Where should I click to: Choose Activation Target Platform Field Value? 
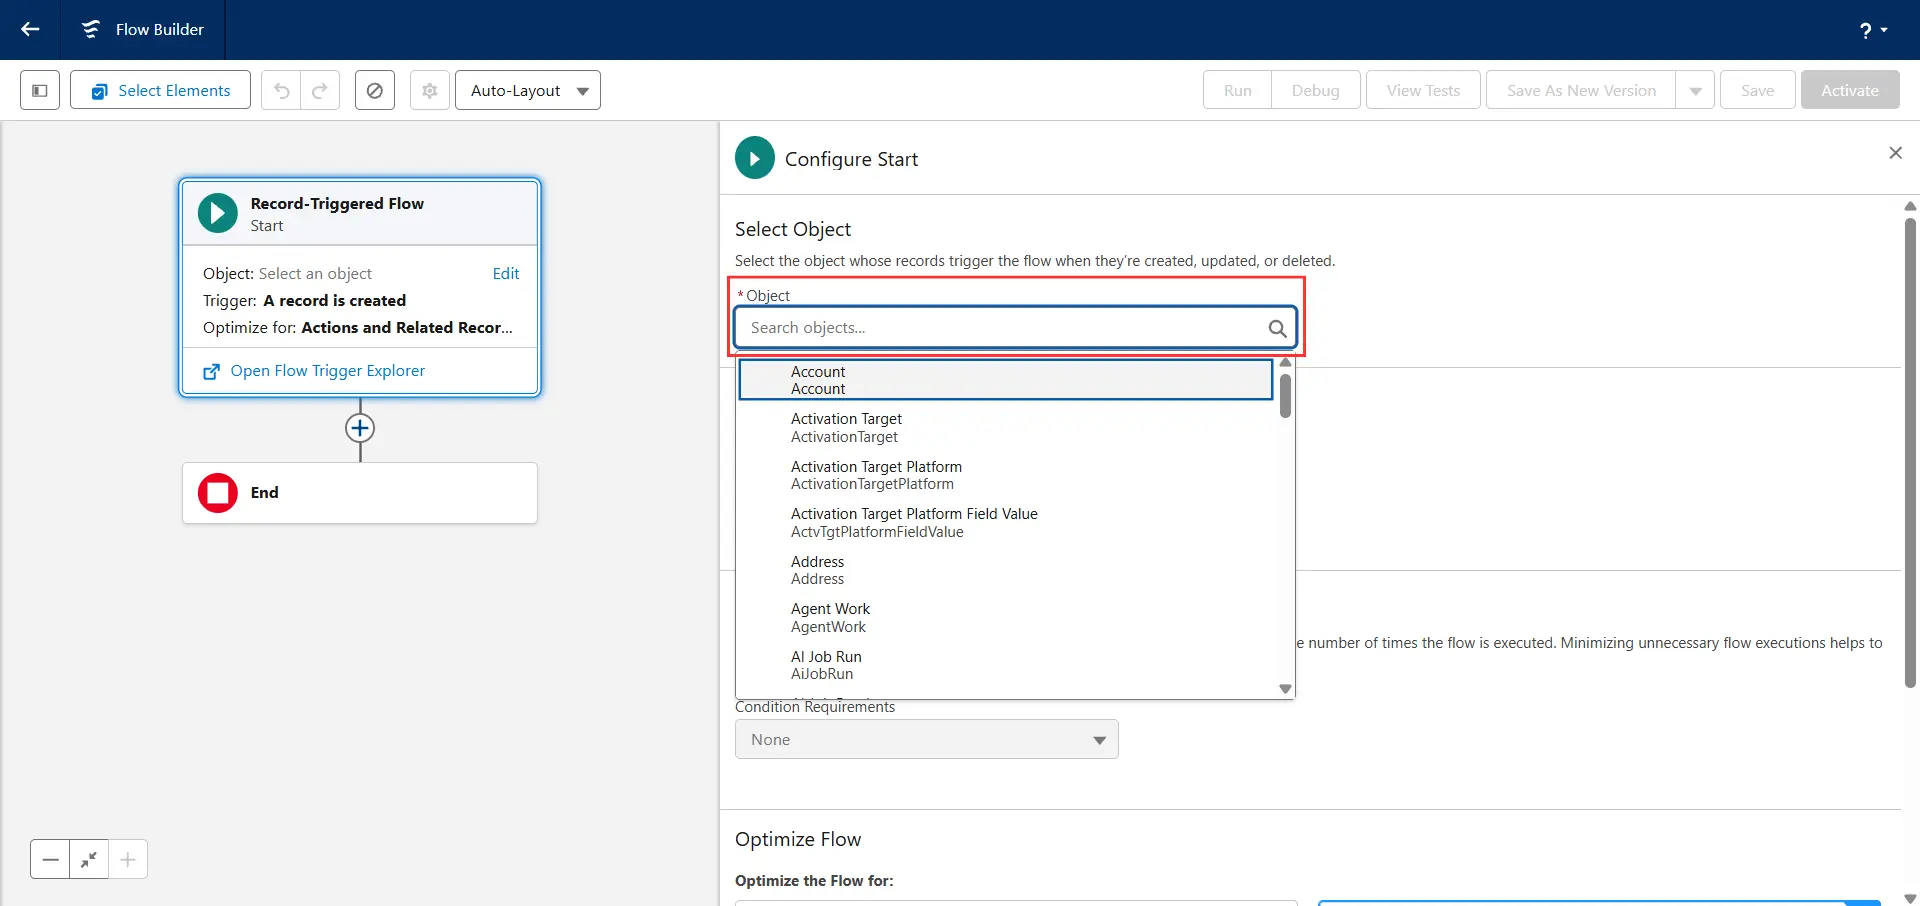[x=1007, y=523]
